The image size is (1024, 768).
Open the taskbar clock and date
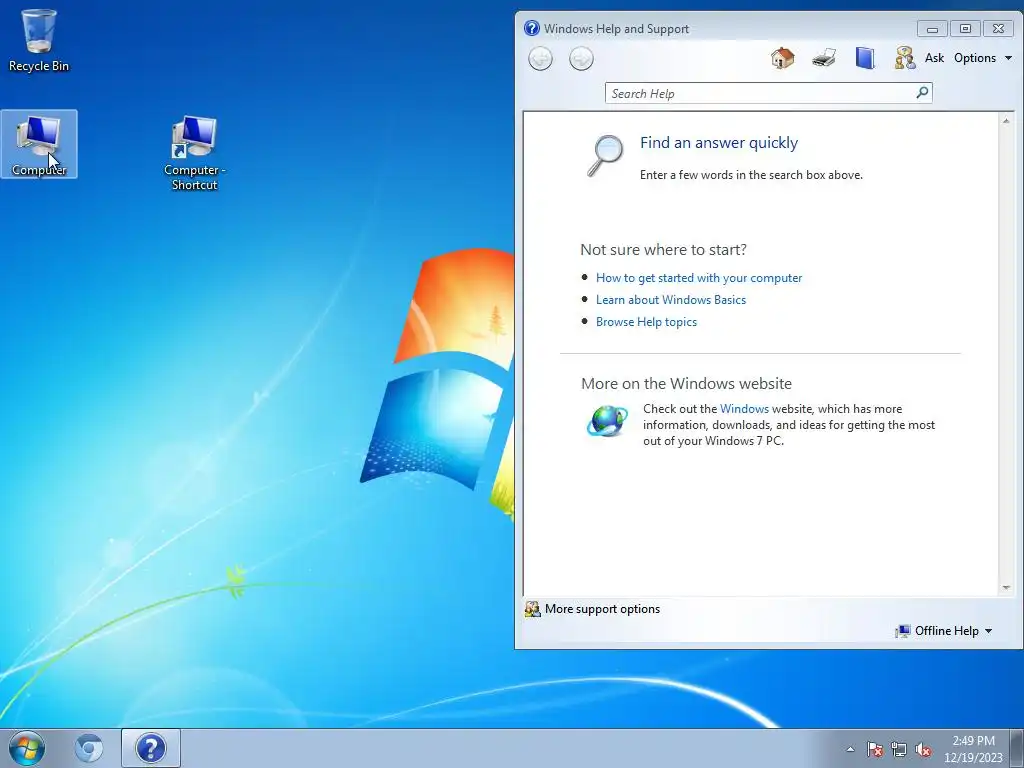[x=973, y=749]
